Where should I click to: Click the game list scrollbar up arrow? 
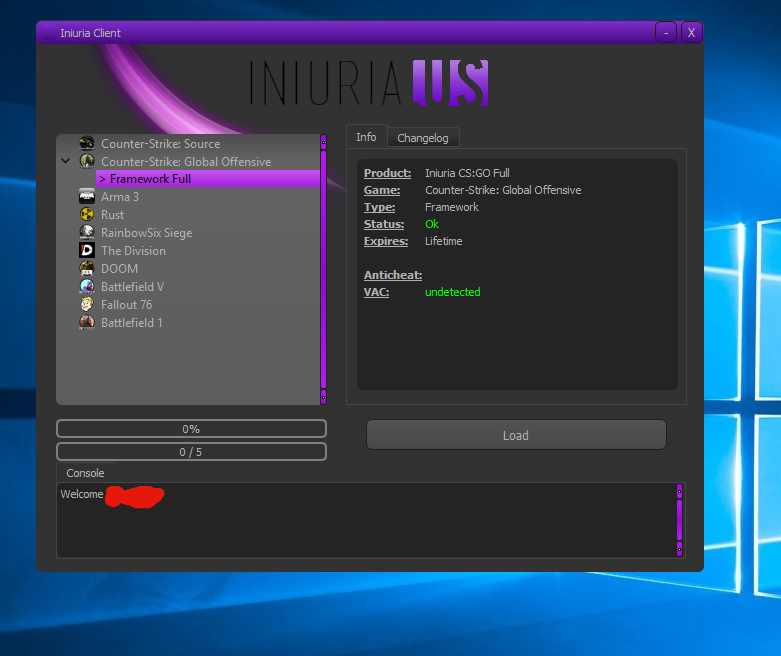click(323, 142)
